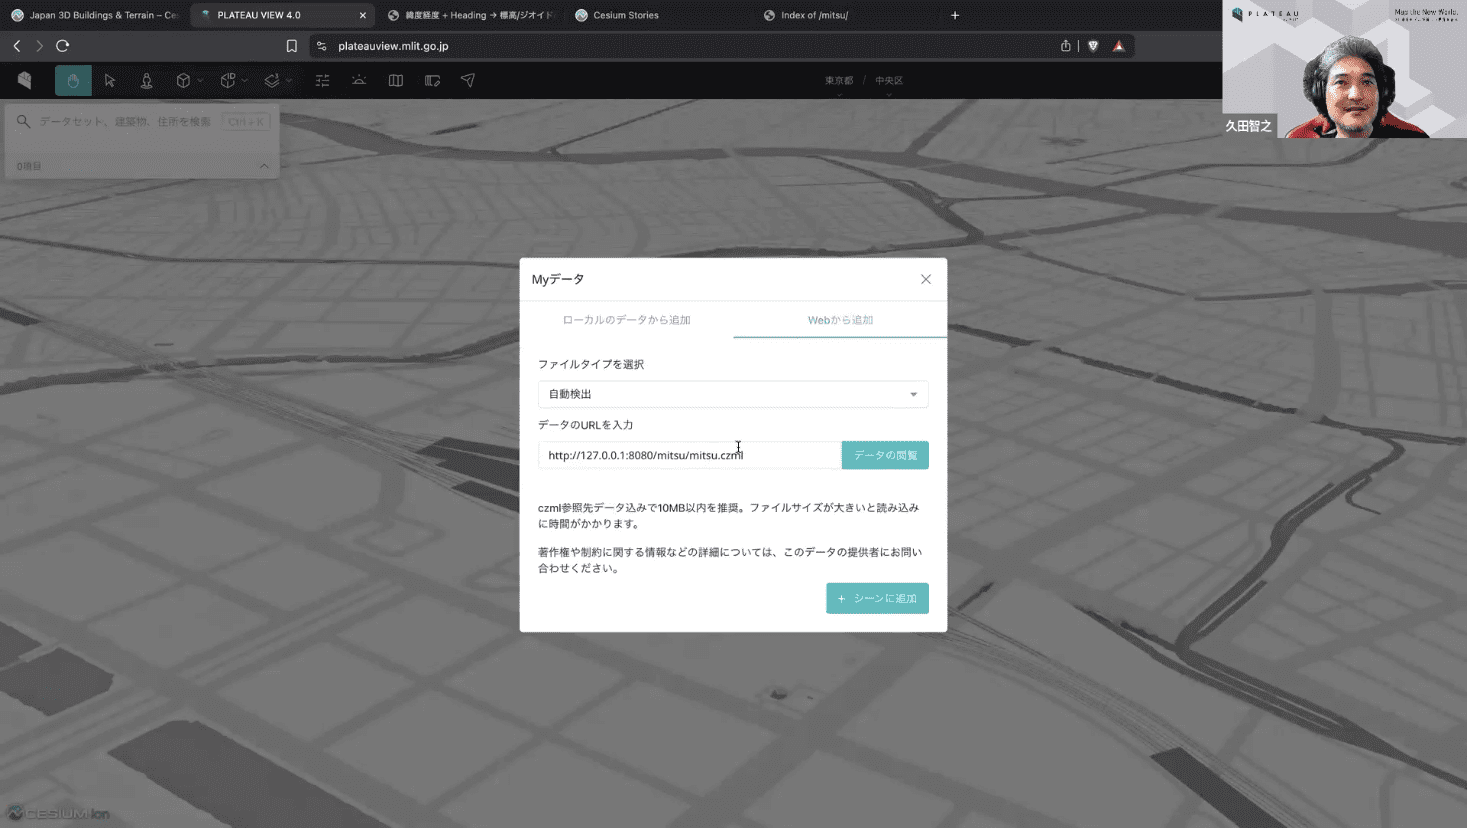Collapse the 0項目 results panel
Viewport: 1467px width, 828px height.
click(264, 166)
